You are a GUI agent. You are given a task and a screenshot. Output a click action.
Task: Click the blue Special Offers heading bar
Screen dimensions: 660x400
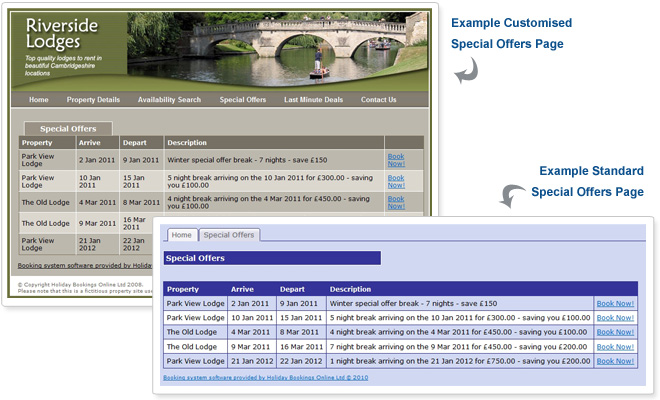coord(272,258)
